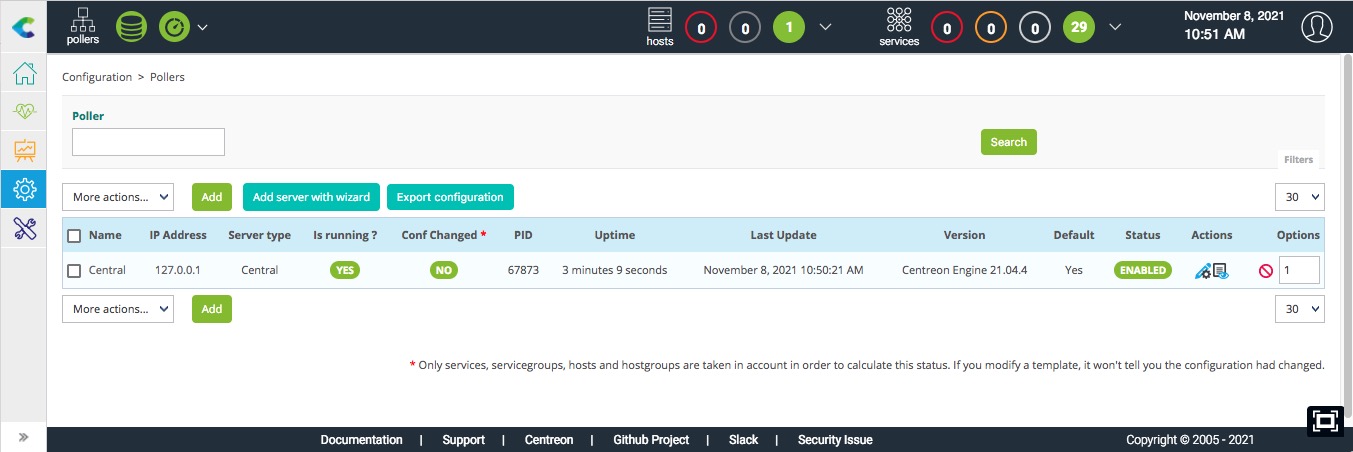1353x452 pixels.
Task: Open the Administration tools icon in the sidebar
Action: (24, 227)
